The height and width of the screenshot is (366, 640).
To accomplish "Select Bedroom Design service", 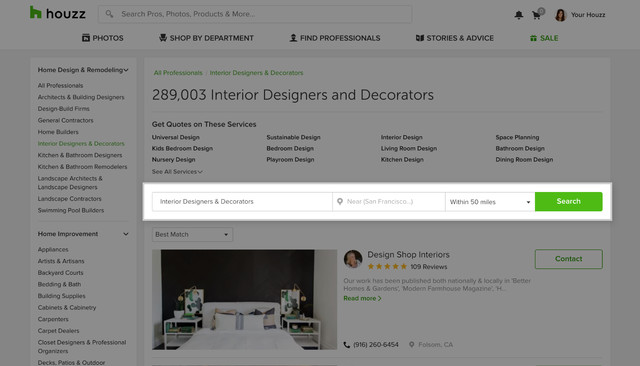I will pos(290,149).
